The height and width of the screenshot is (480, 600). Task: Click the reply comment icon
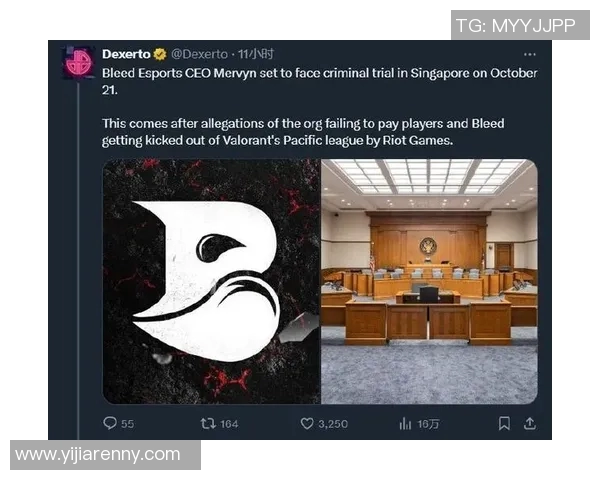pyautogui.click(x=110, y=423)
